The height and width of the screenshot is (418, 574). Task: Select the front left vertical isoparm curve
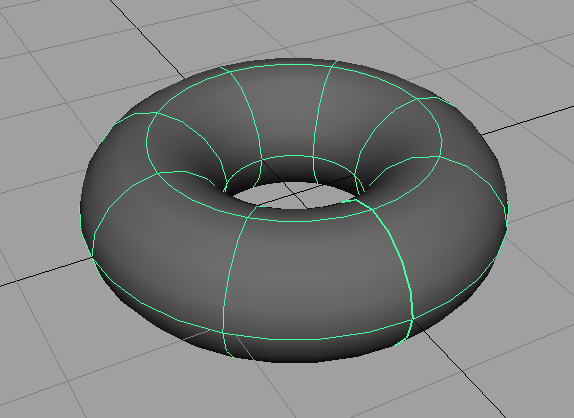[231, 278]
